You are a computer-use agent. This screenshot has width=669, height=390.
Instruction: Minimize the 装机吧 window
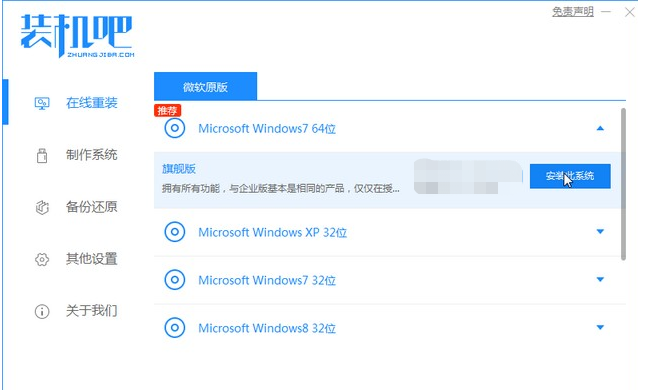[605, 12]
